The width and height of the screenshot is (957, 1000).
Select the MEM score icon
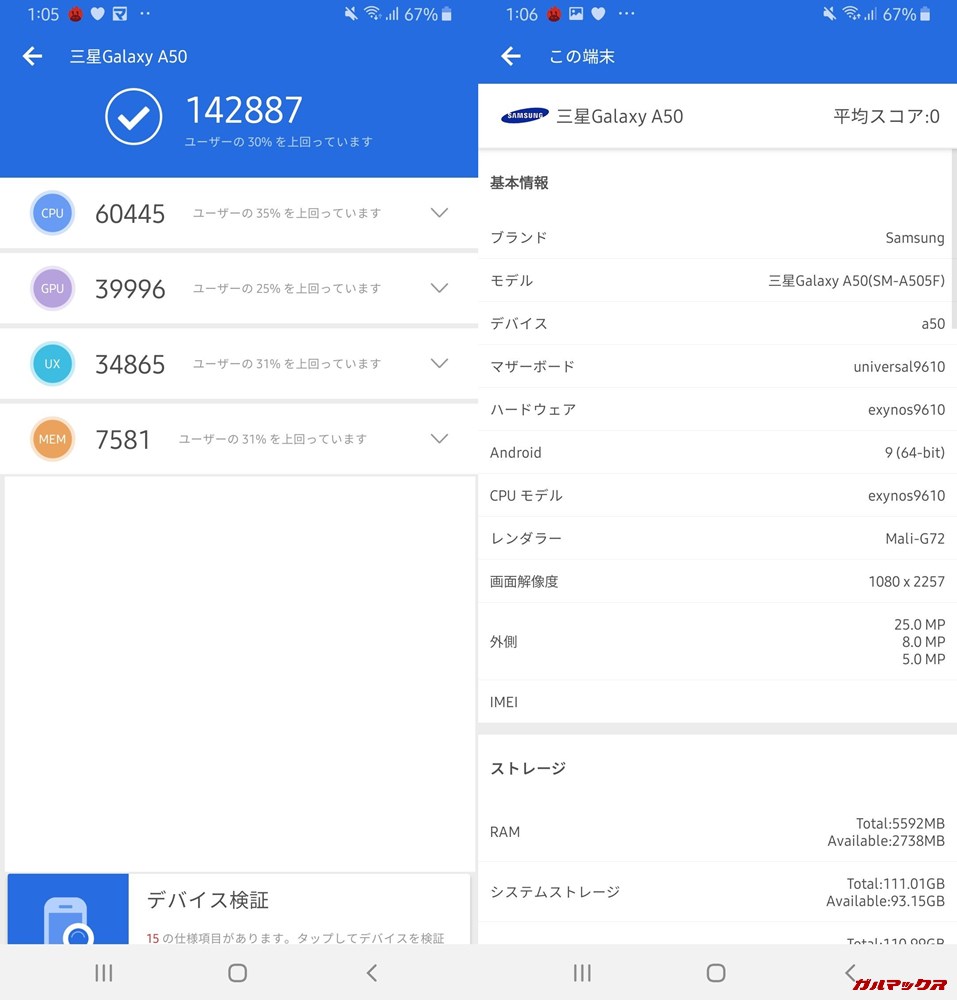pos(52,438)
